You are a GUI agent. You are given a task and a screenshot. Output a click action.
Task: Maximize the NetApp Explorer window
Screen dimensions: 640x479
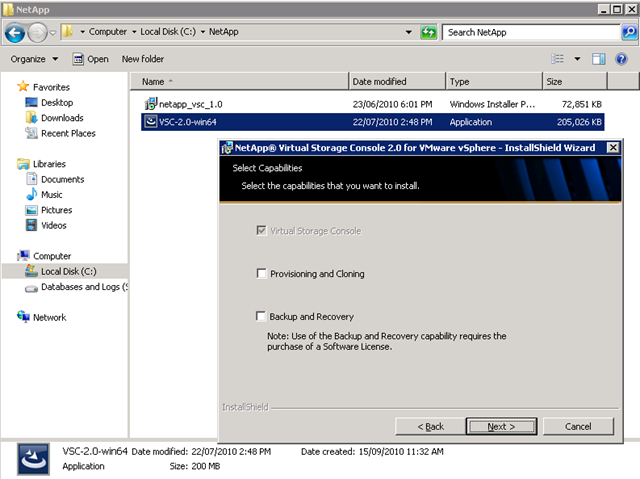(617, 9)
